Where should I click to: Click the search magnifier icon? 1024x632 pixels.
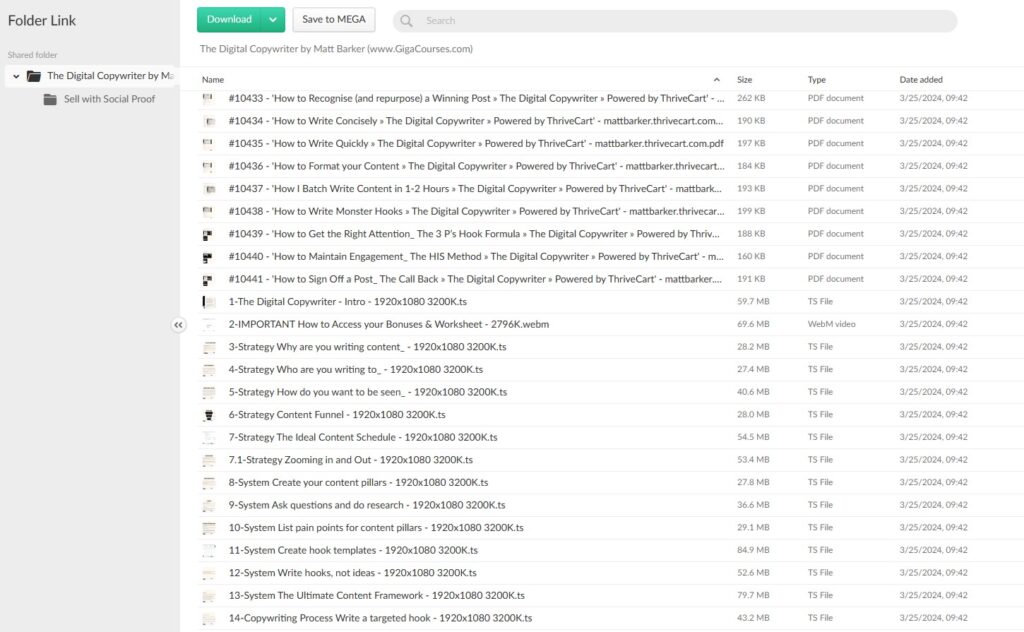click(x=405, y=20)
